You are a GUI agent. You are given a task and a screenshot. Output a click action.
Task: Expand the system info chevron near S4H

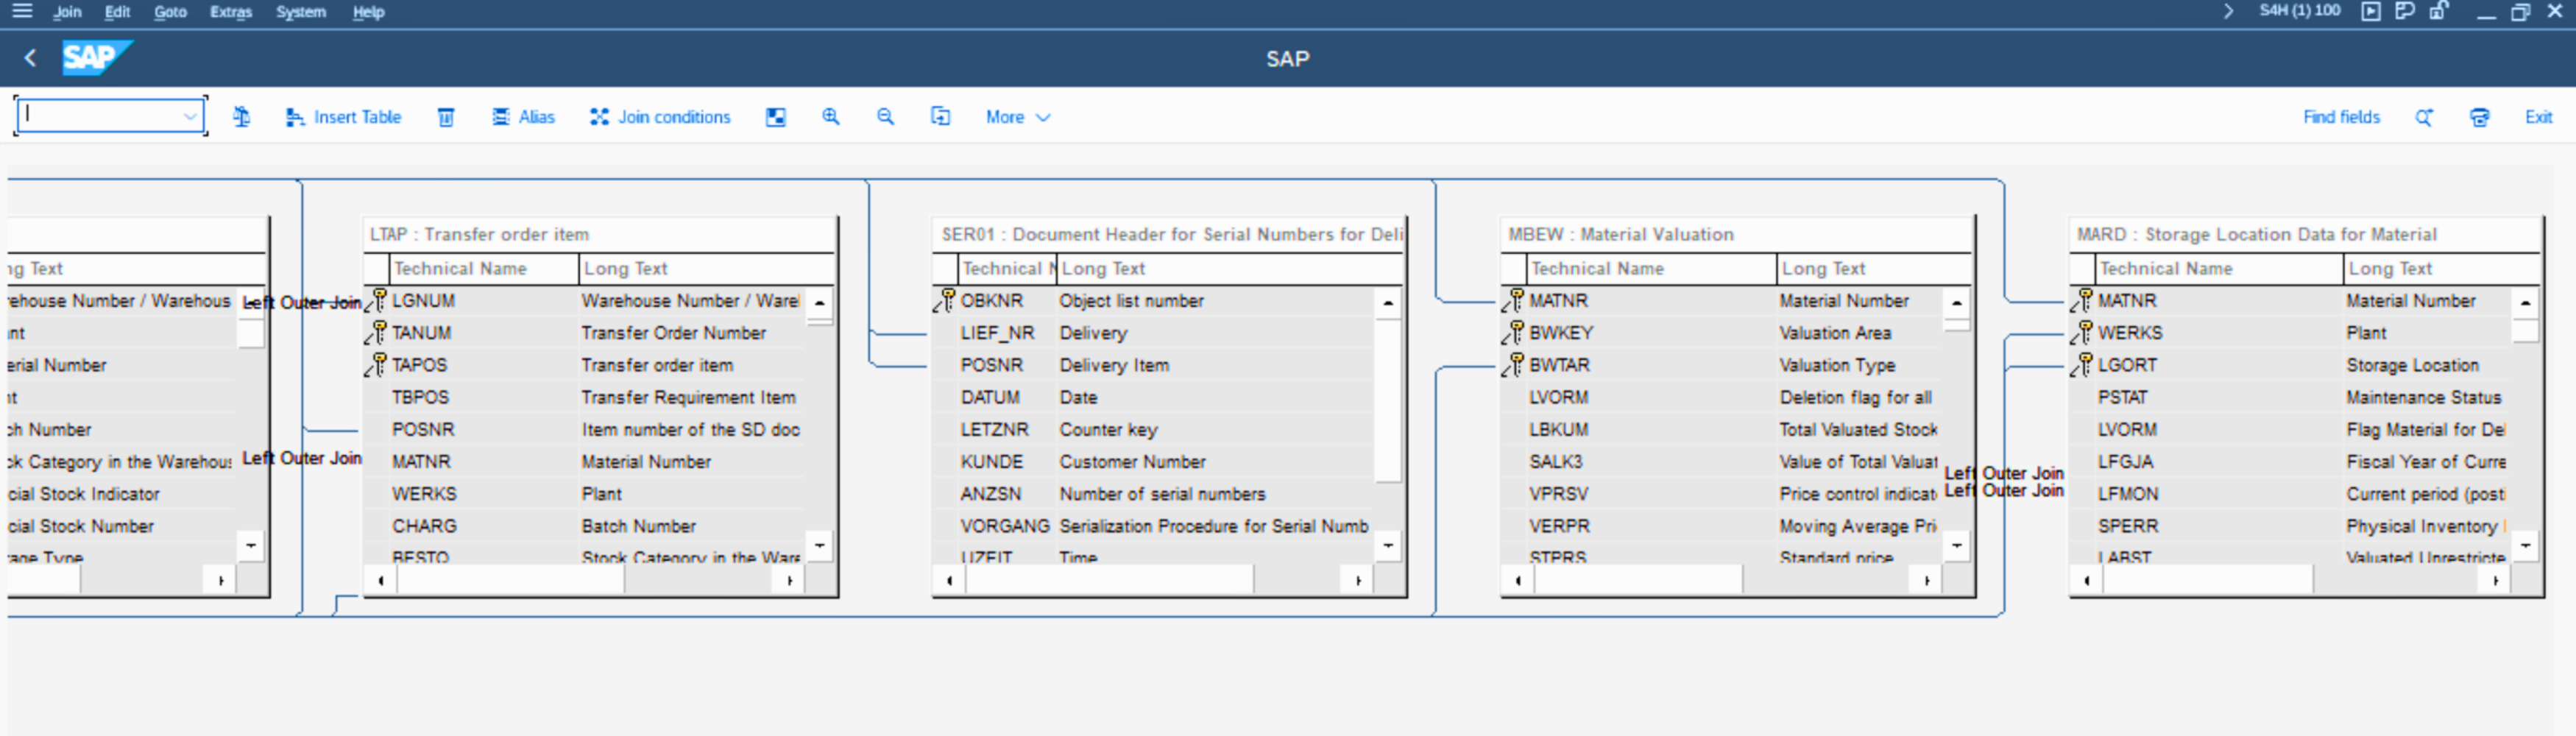click(2227, 11)
